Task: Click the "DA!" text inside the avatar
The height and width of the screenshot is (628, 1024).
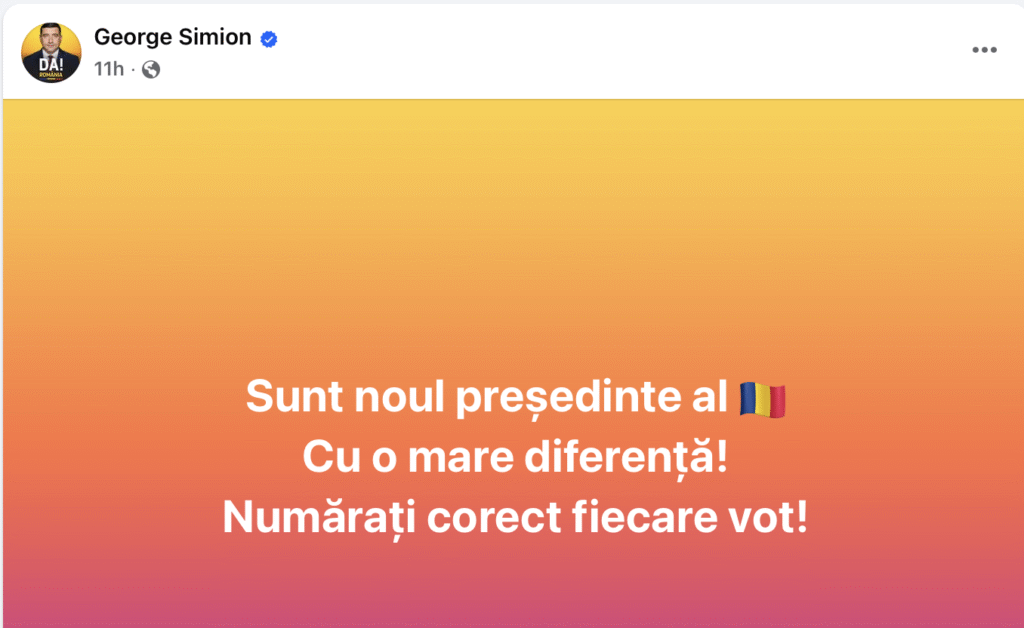Action: click(x=51, y=64)
